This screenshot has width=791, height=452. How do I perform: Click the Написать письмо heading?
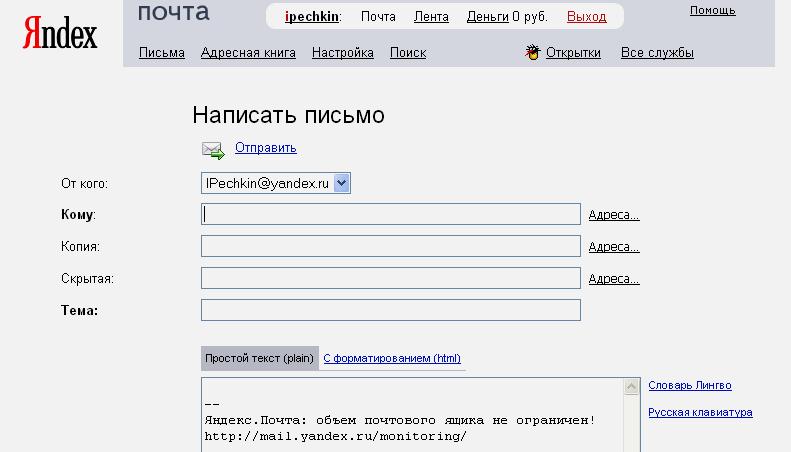tap(288, 115)
